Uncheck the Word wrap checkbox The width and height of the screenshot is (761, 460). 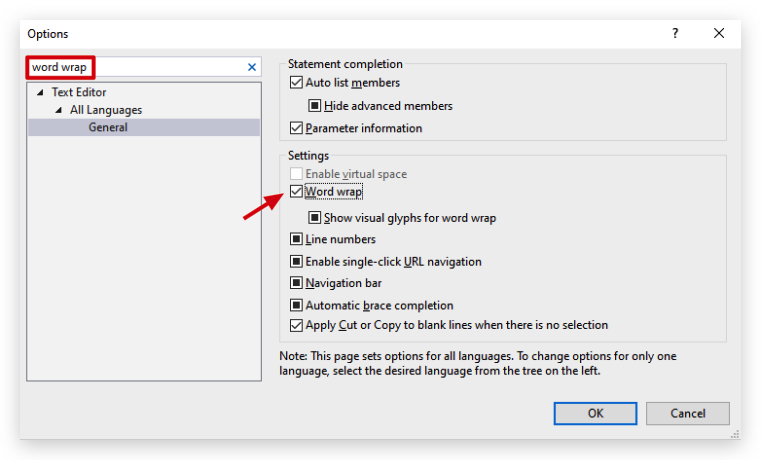(x=296, y=192)
